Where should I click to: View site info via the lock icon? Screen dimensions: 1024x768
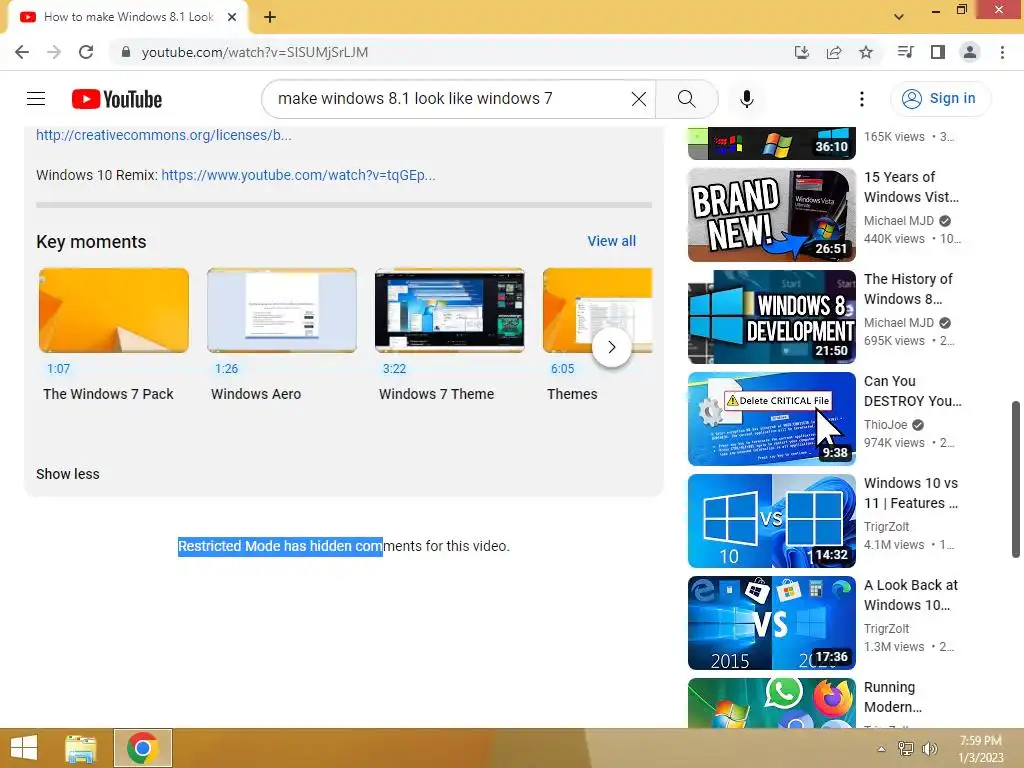click(126, 52)
